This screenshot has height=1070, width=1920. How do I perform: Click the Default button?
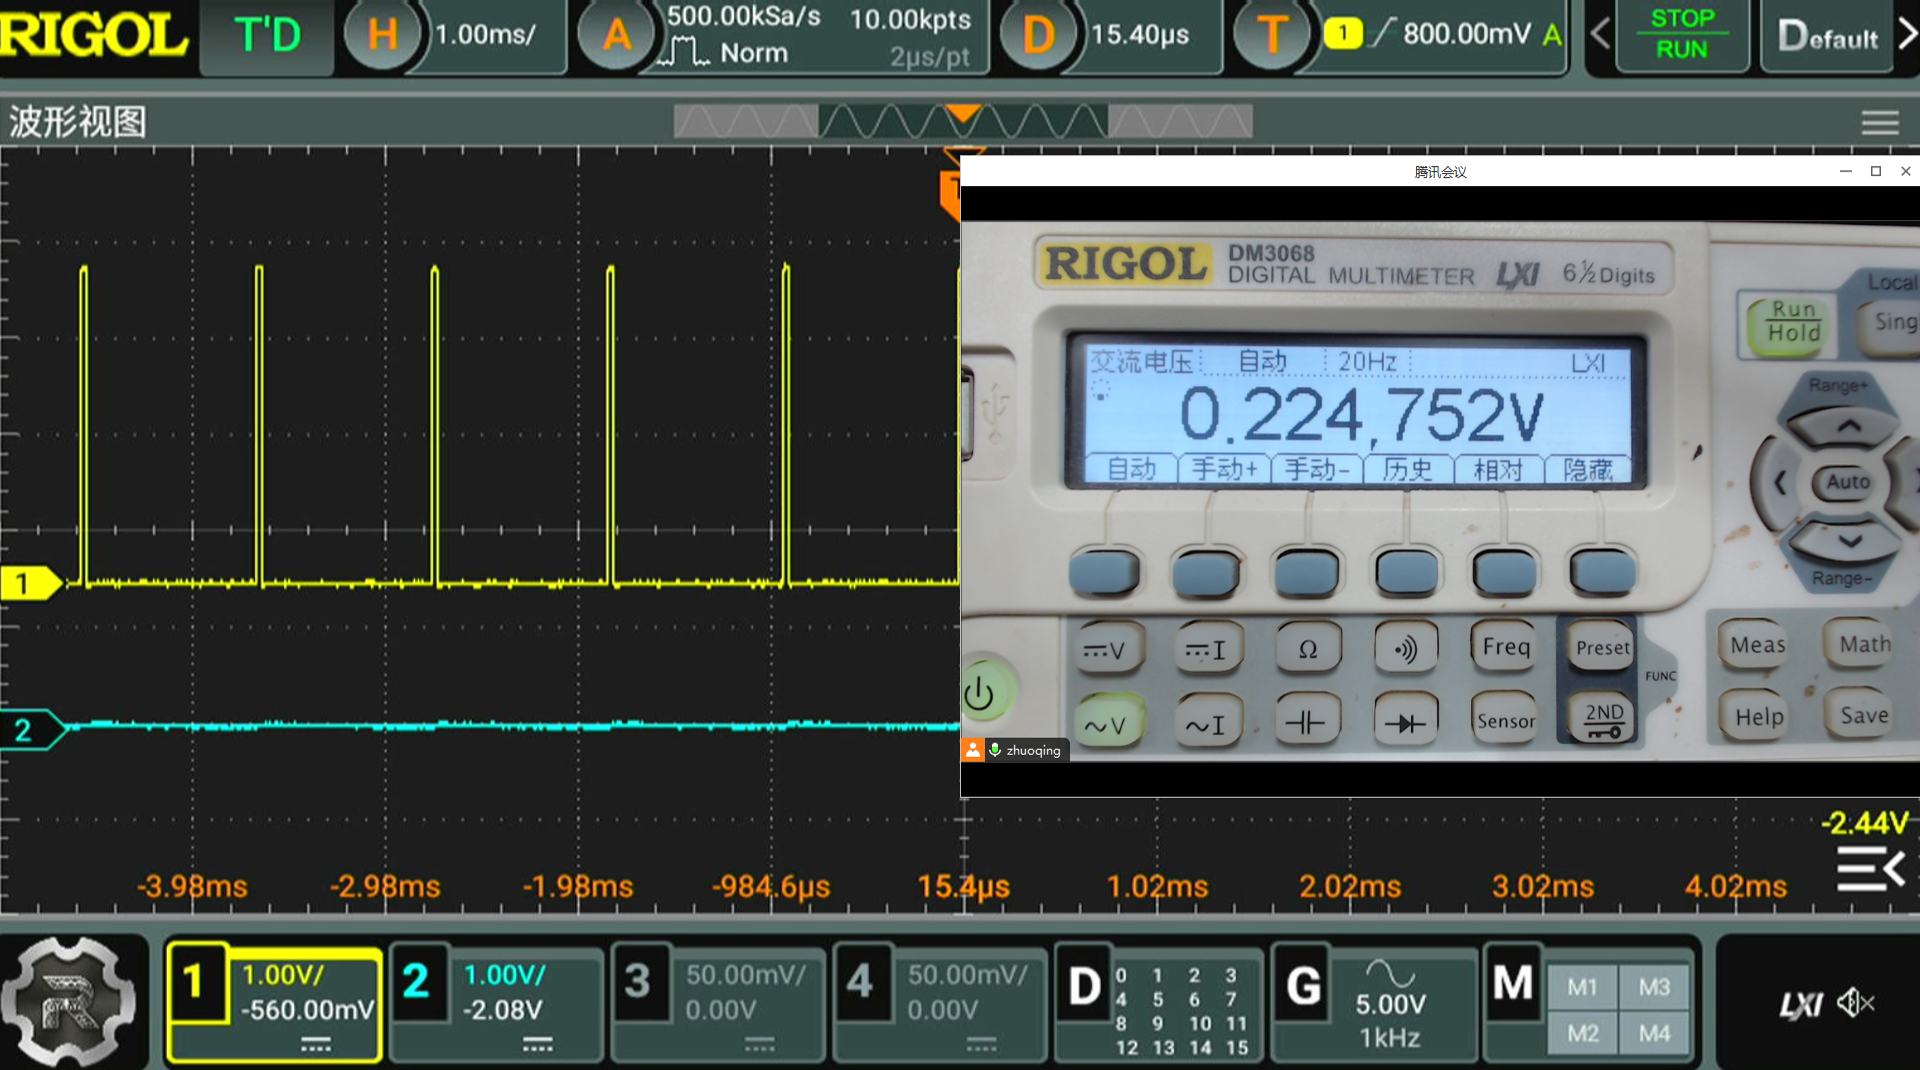pos(1827,37)
